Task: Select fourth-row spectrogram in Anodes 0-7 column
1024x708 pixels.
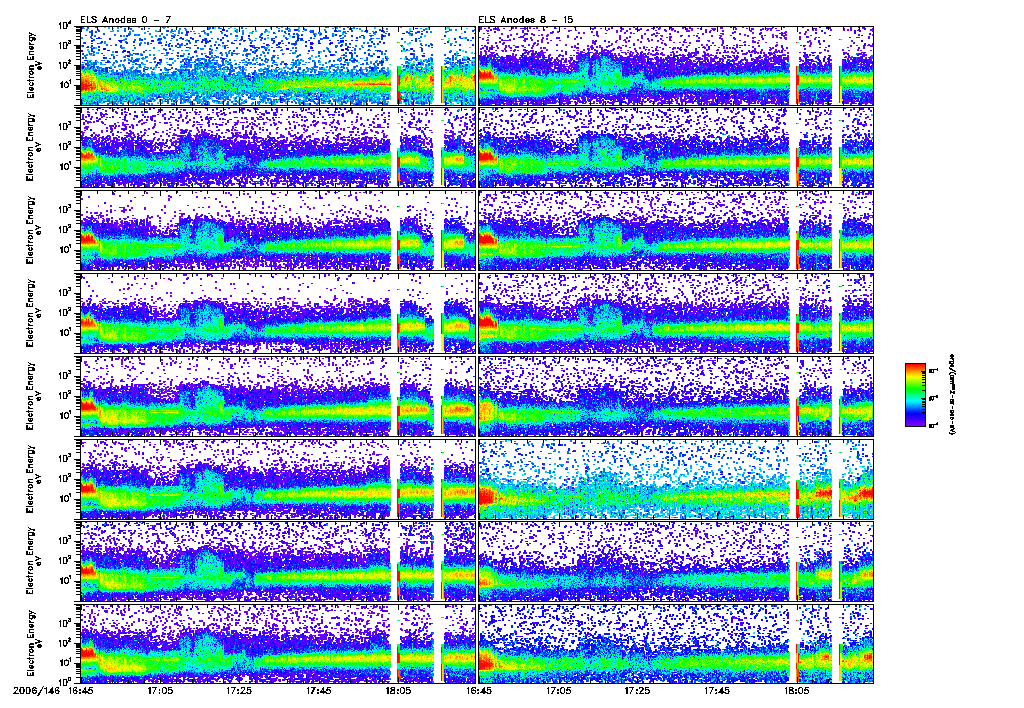Action: coord(278,313)
